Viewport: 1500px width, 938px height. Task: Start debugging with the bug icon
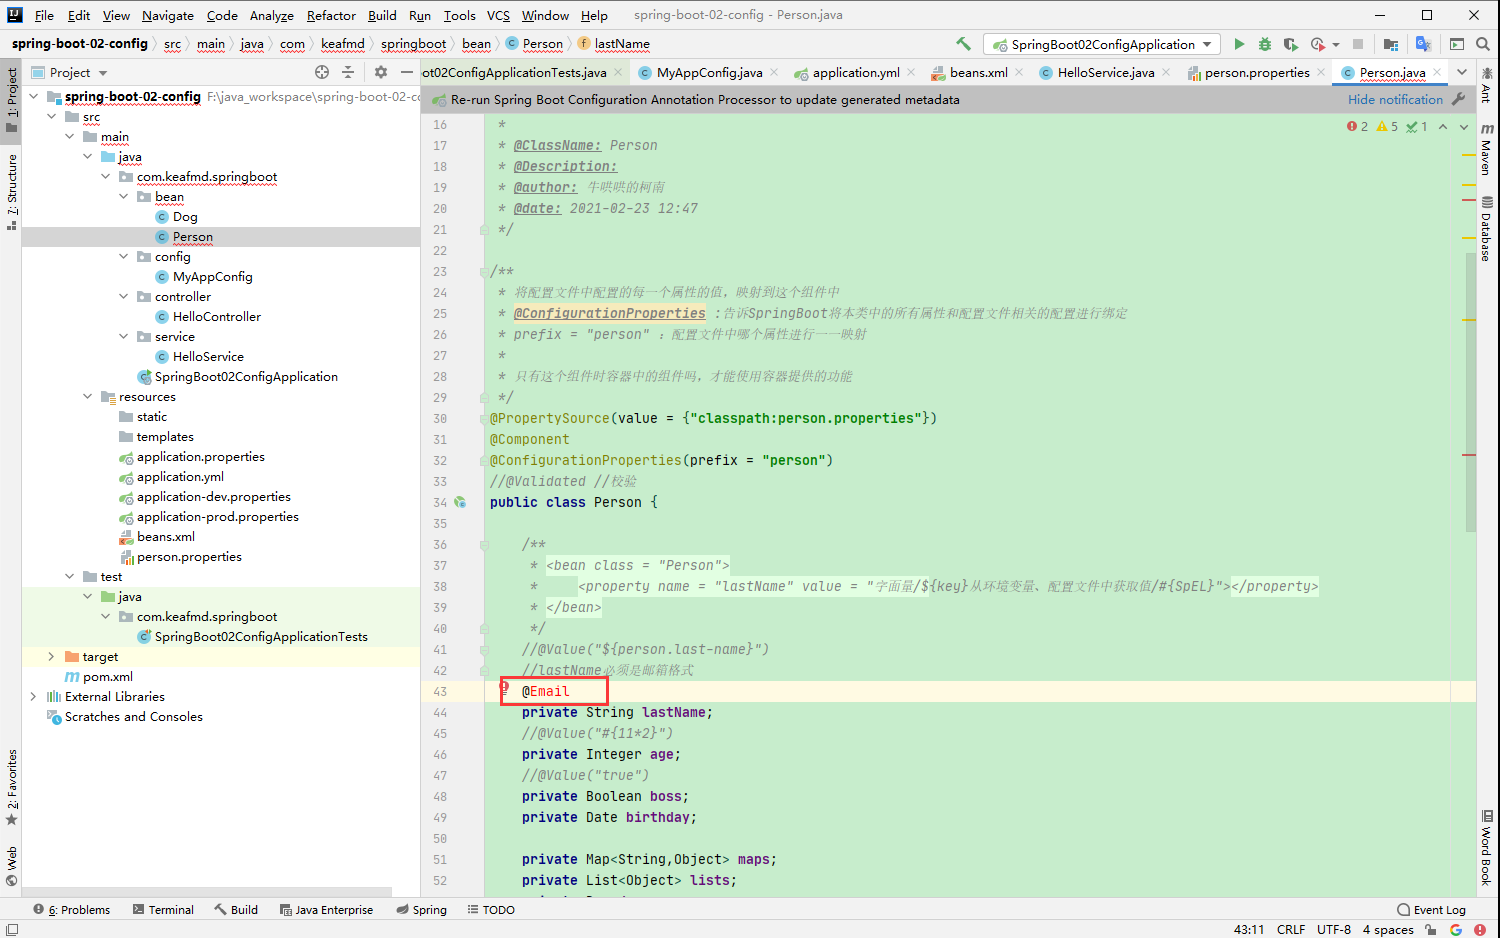pos(1265,44)
